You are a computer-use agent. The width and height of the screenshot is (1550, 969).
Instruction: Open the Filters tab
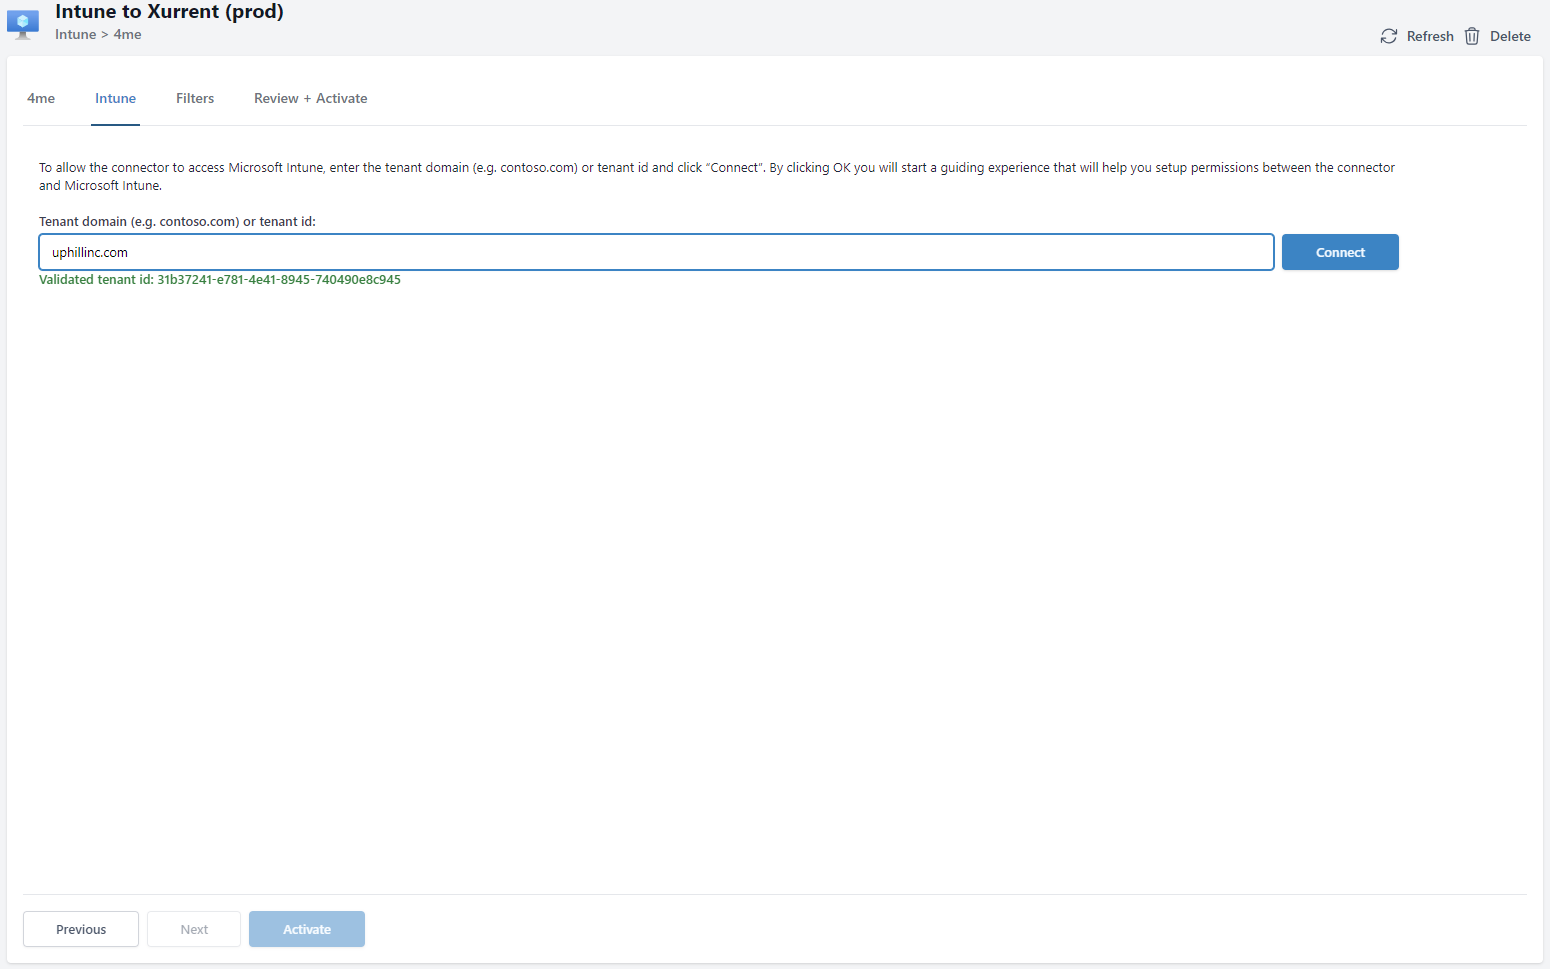(195, 98)
